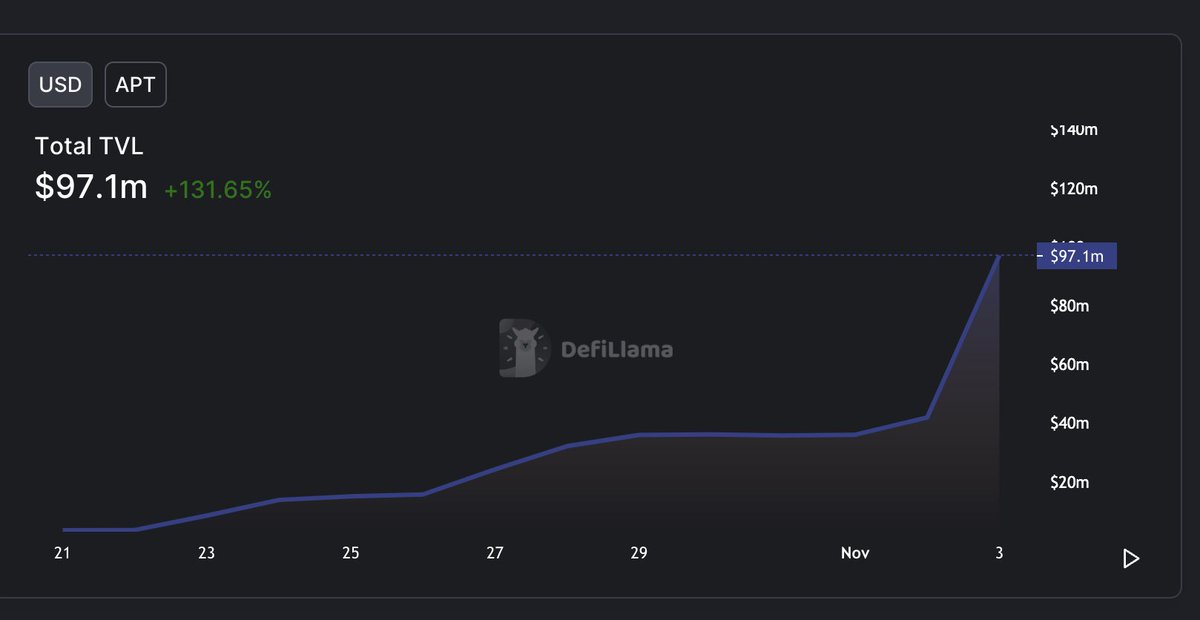The height and width of the screenshot is (620, 1200).
Task: Click the chart line peak at $97.1m
Action: pyautogui.click(x=998, y=257)
